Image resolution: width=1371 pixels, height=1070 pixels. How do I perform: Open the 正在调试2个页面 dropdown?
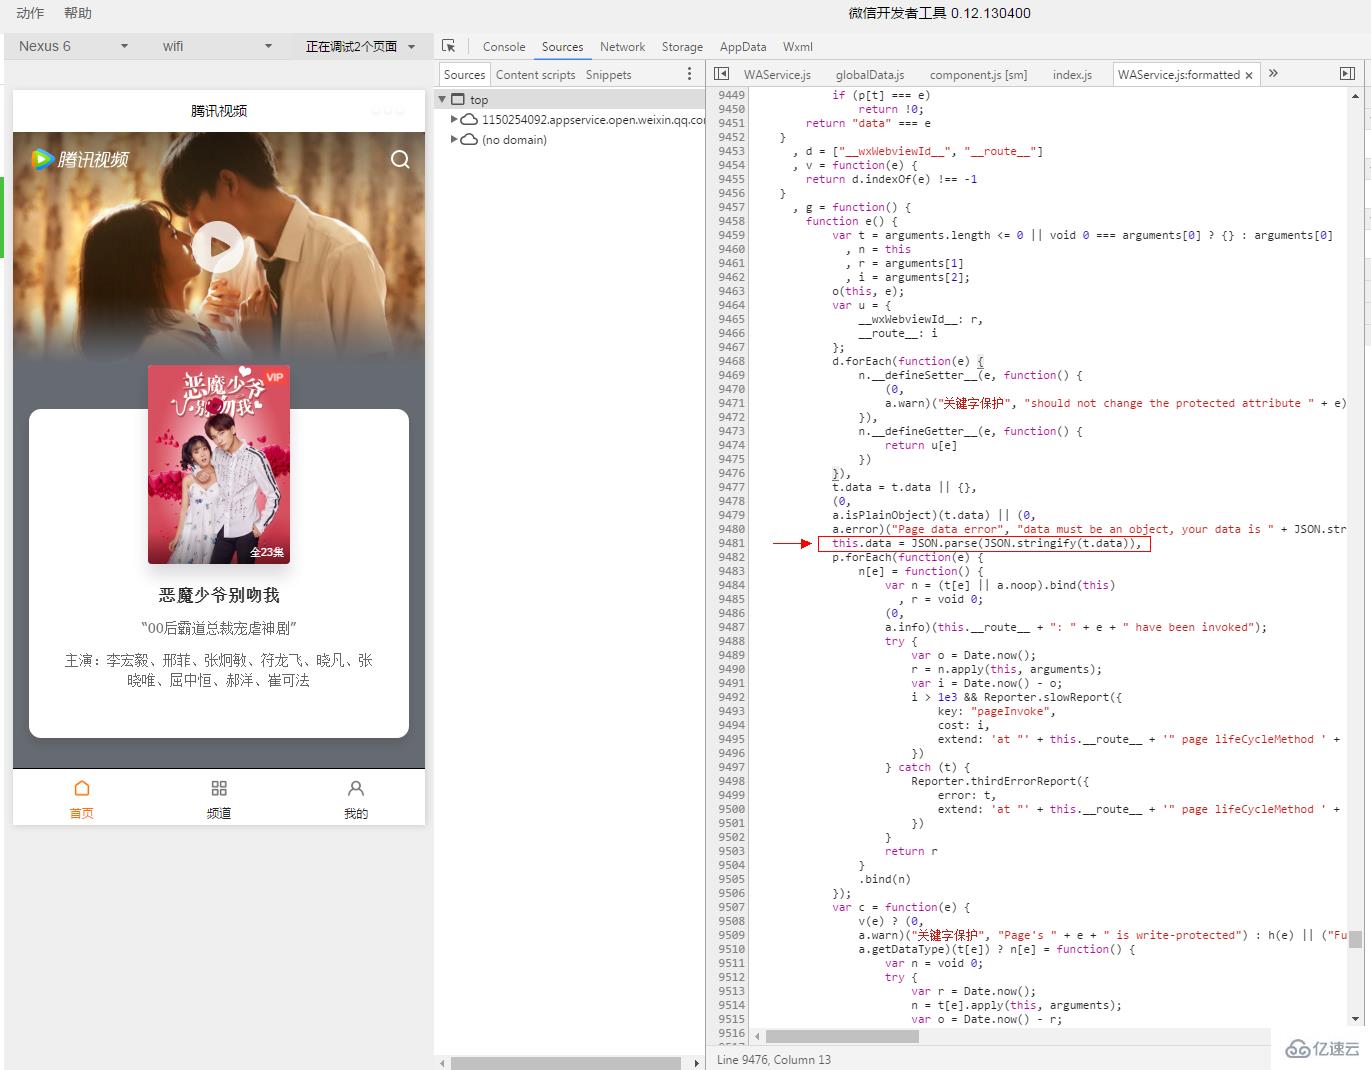(x=360, y=46)
